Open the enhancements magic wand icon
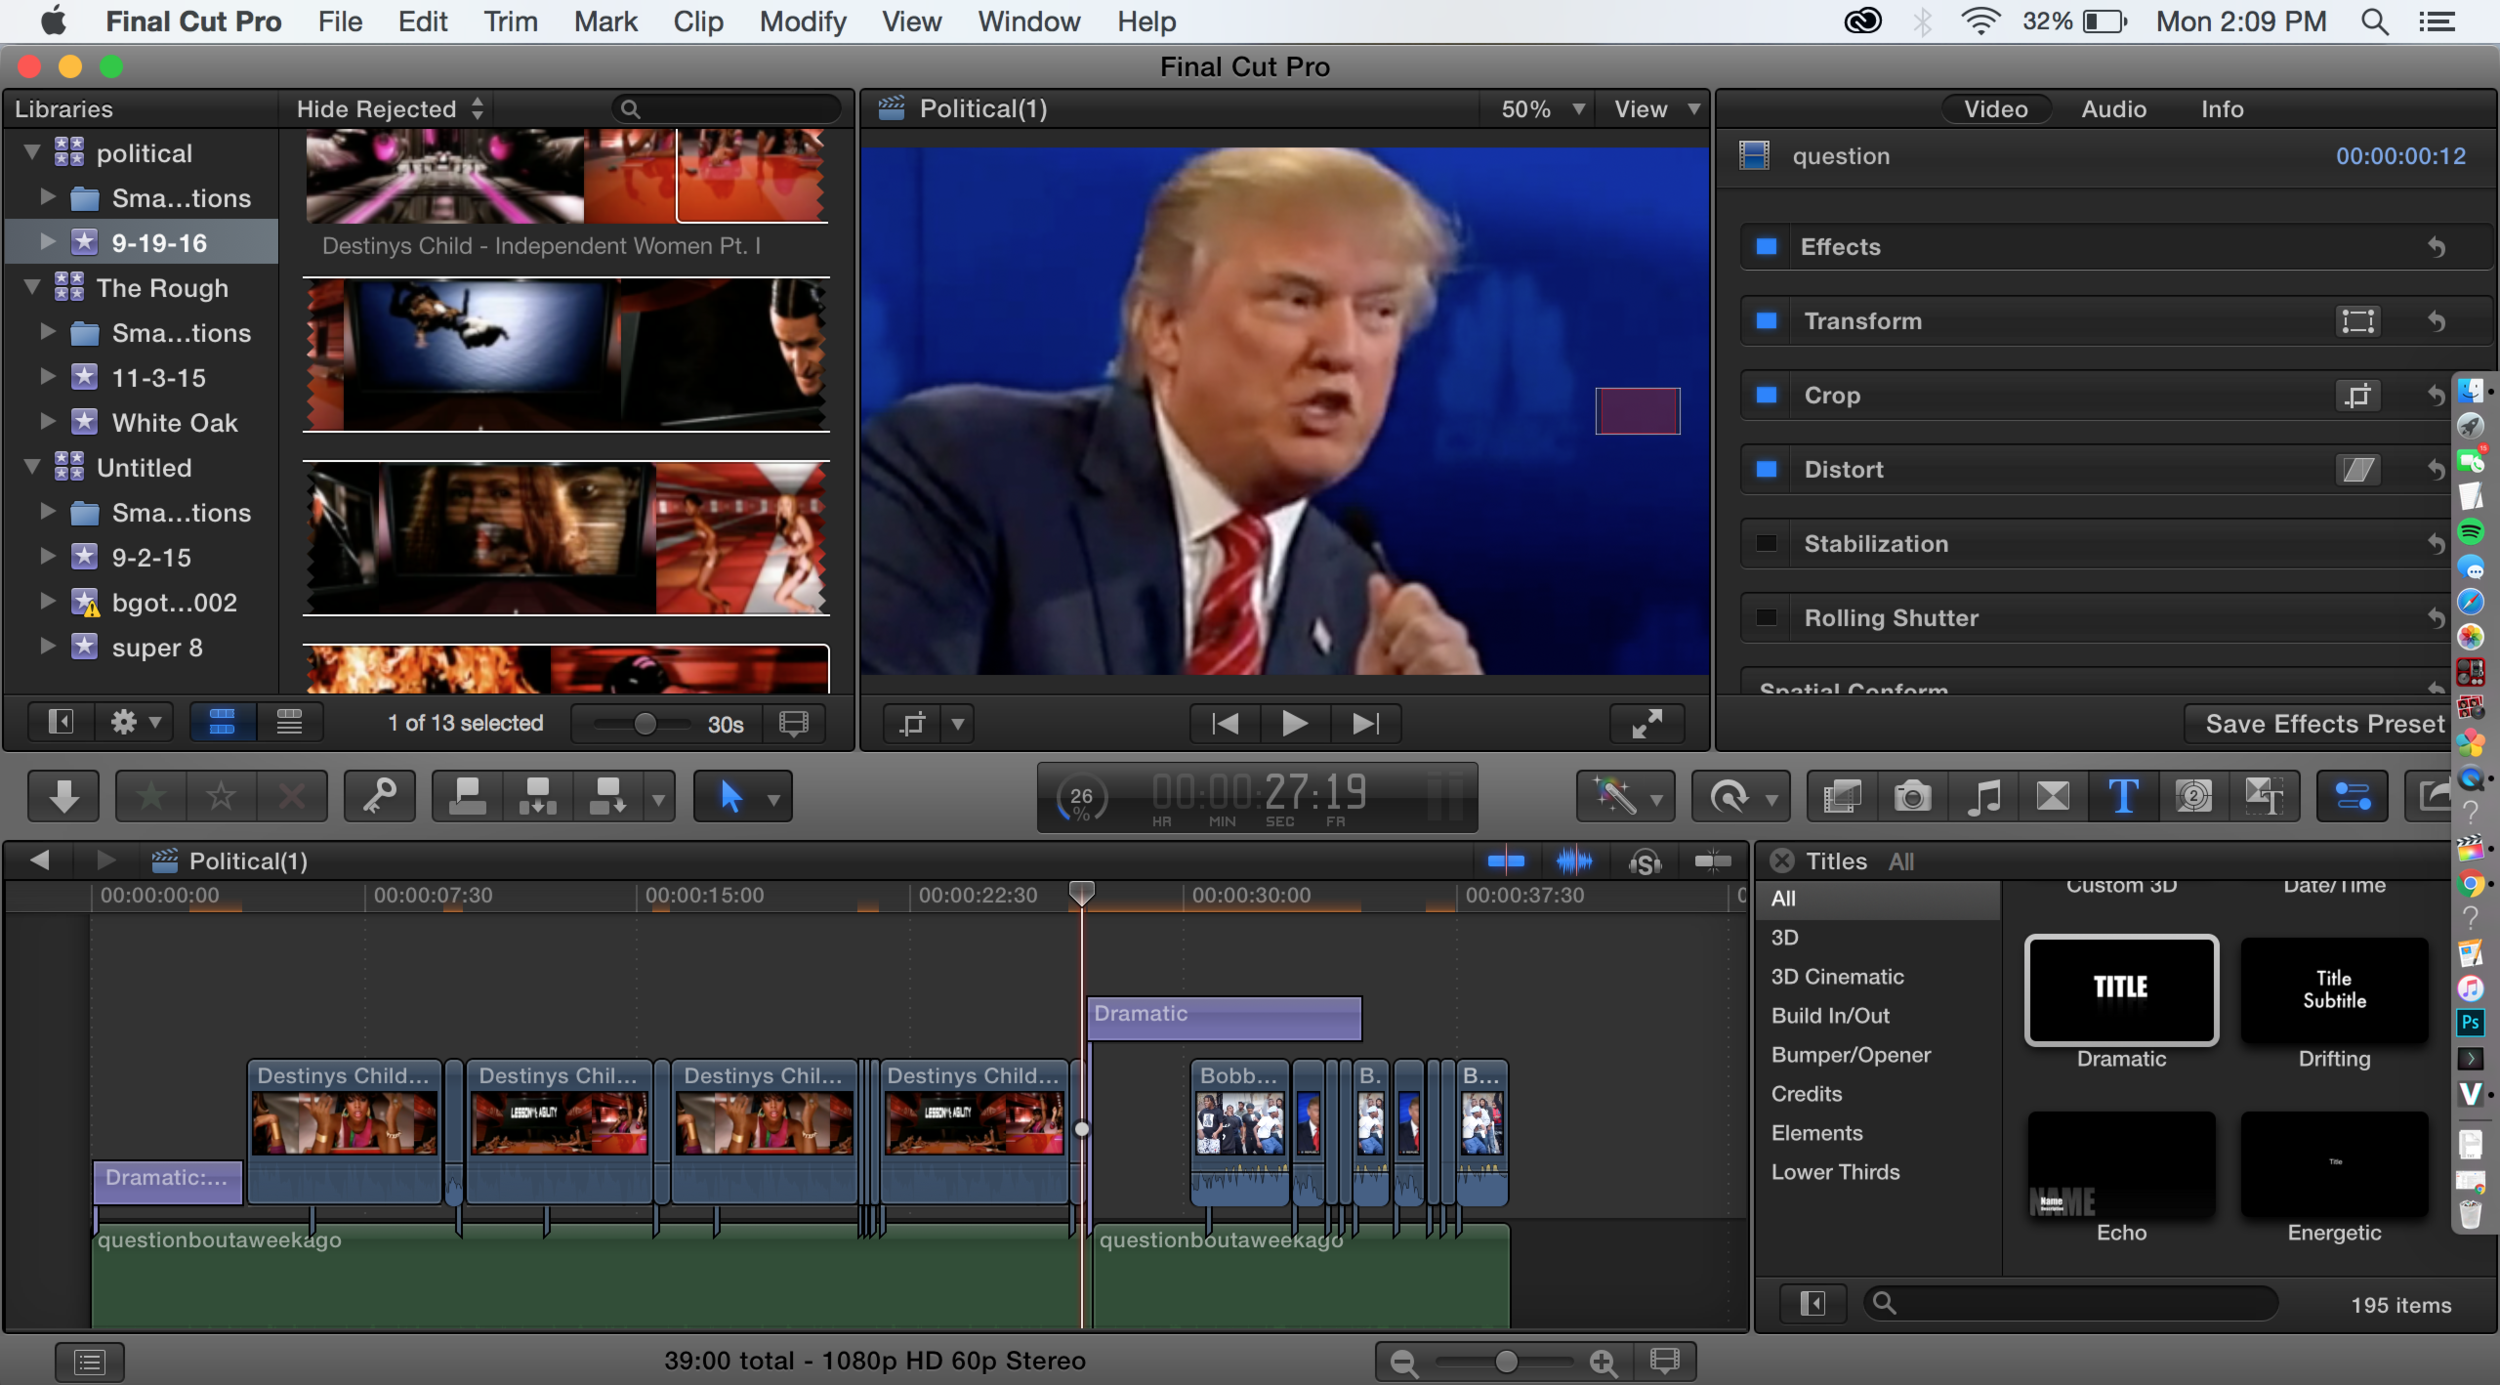 click(x=1614, y=797)
